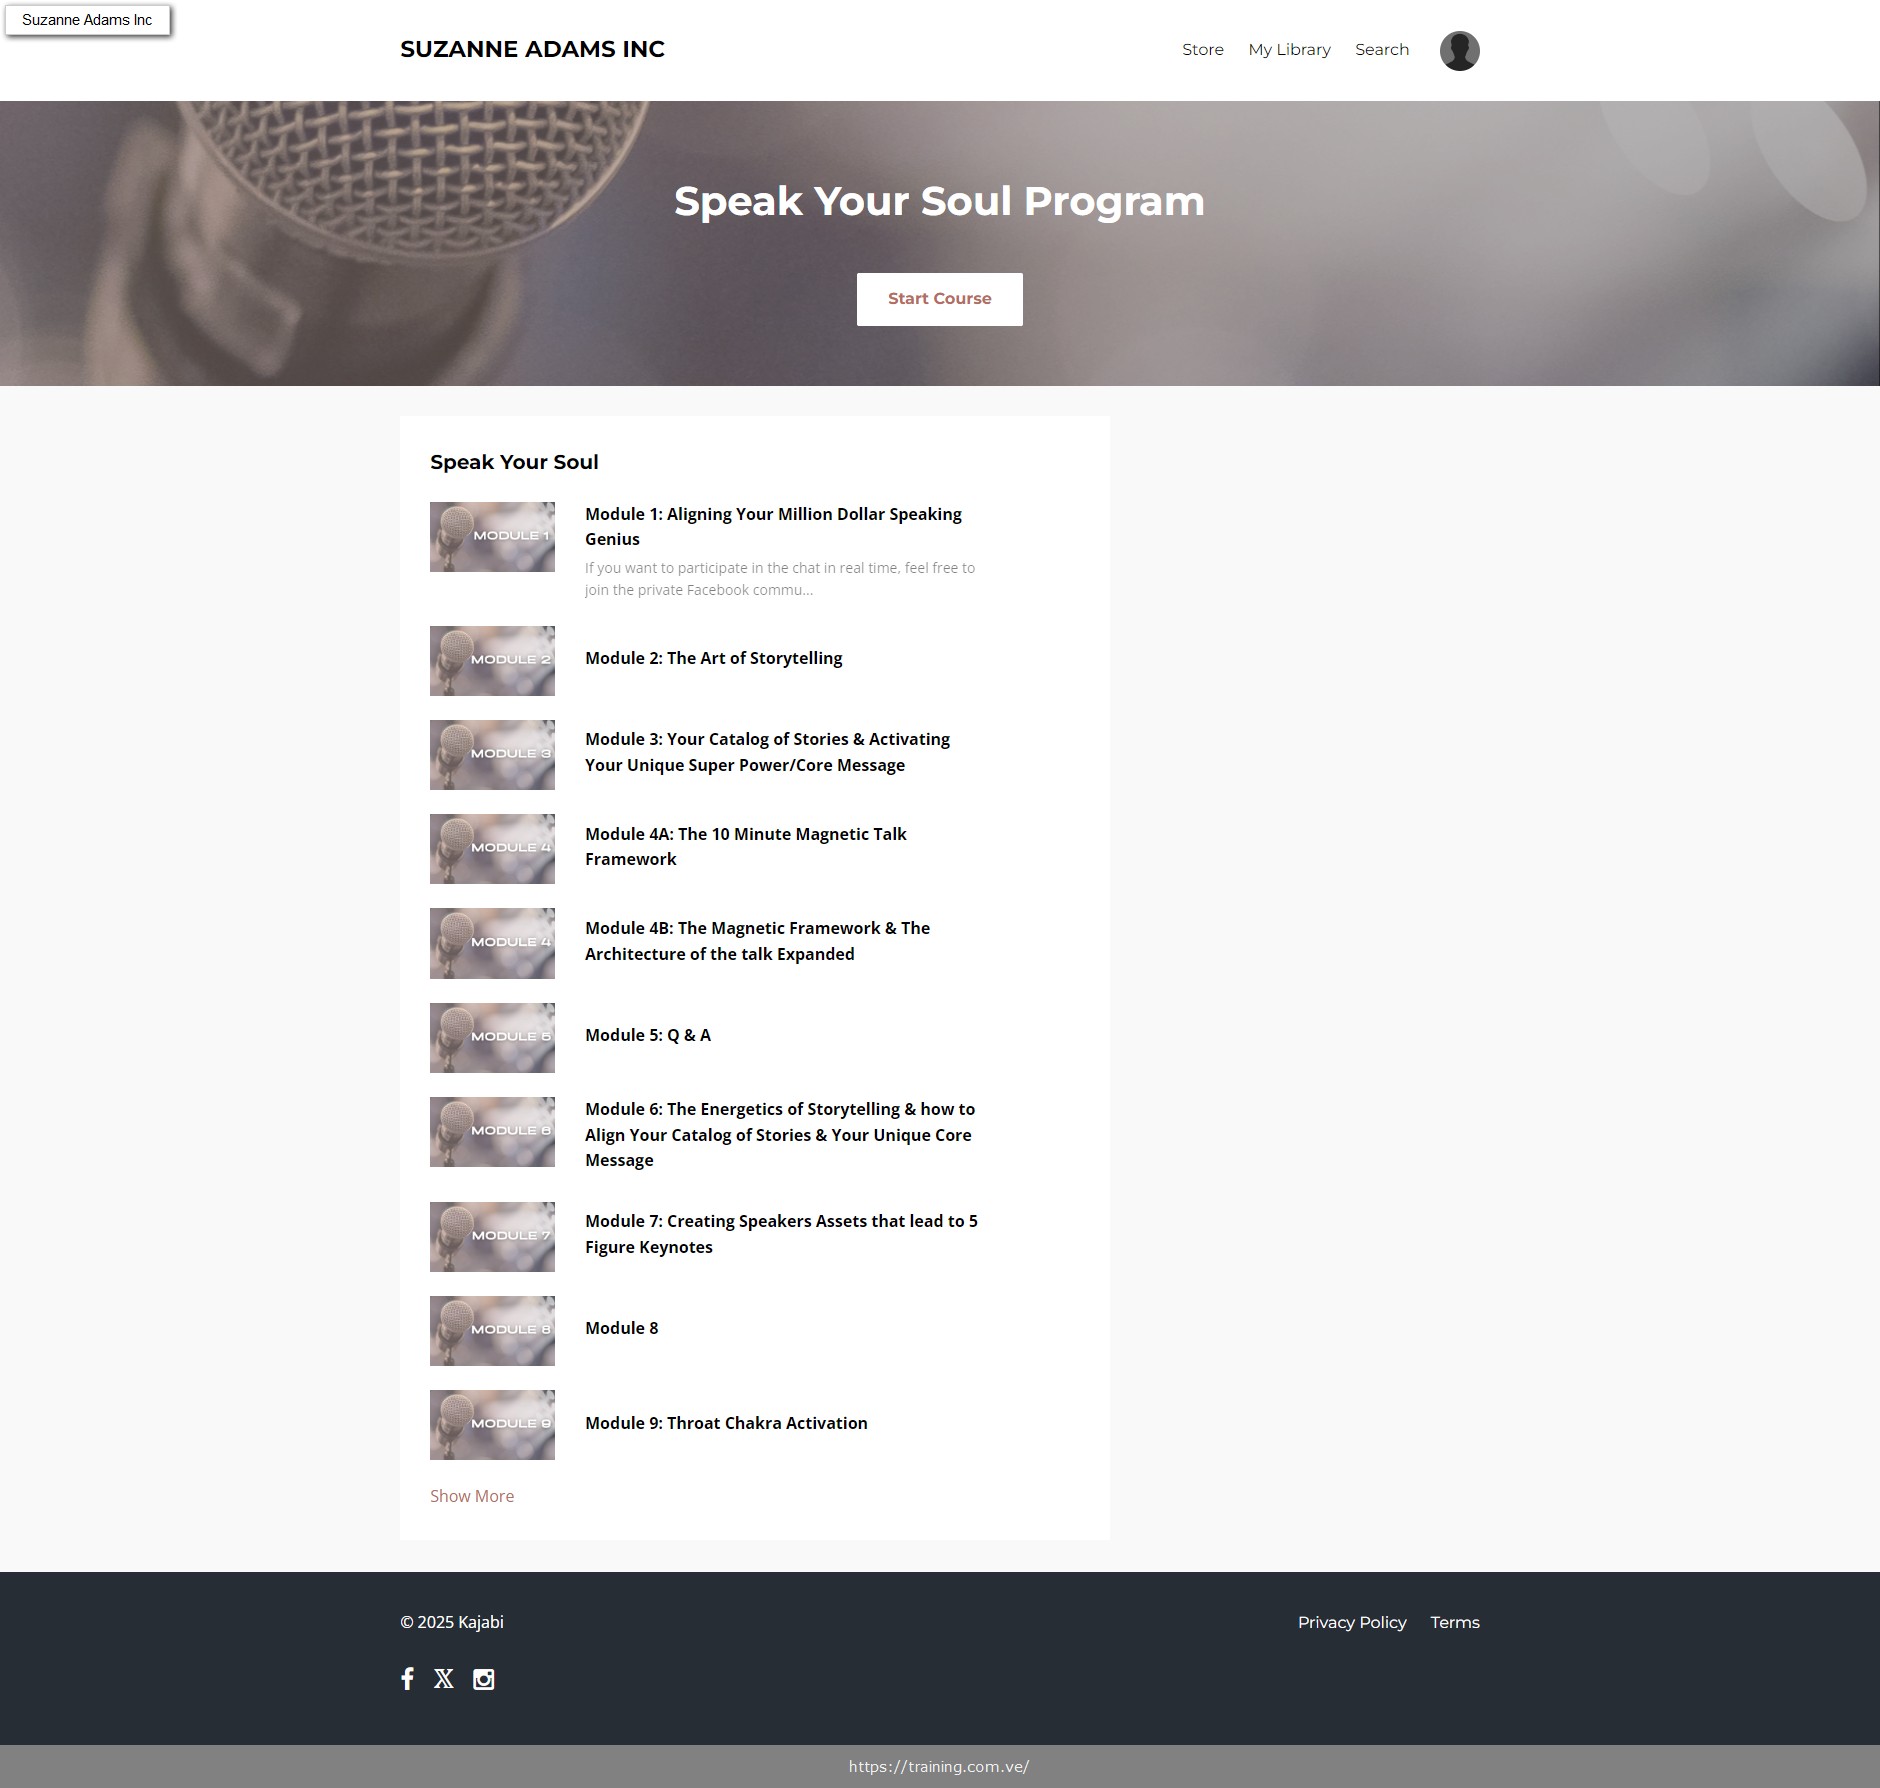Open Search in the top navigation
This screenshot has height=1788, width=1880.
pyautogui.click(x=1381, y=50)
